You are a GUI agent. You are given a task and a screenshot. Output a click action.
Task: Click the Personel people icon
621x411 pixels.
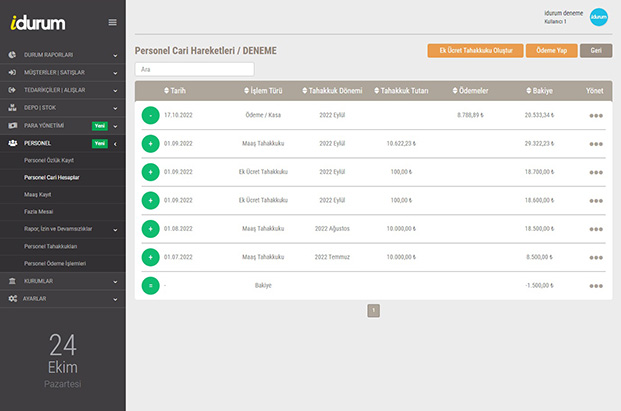pyautogui.click(x=13, y=143)
